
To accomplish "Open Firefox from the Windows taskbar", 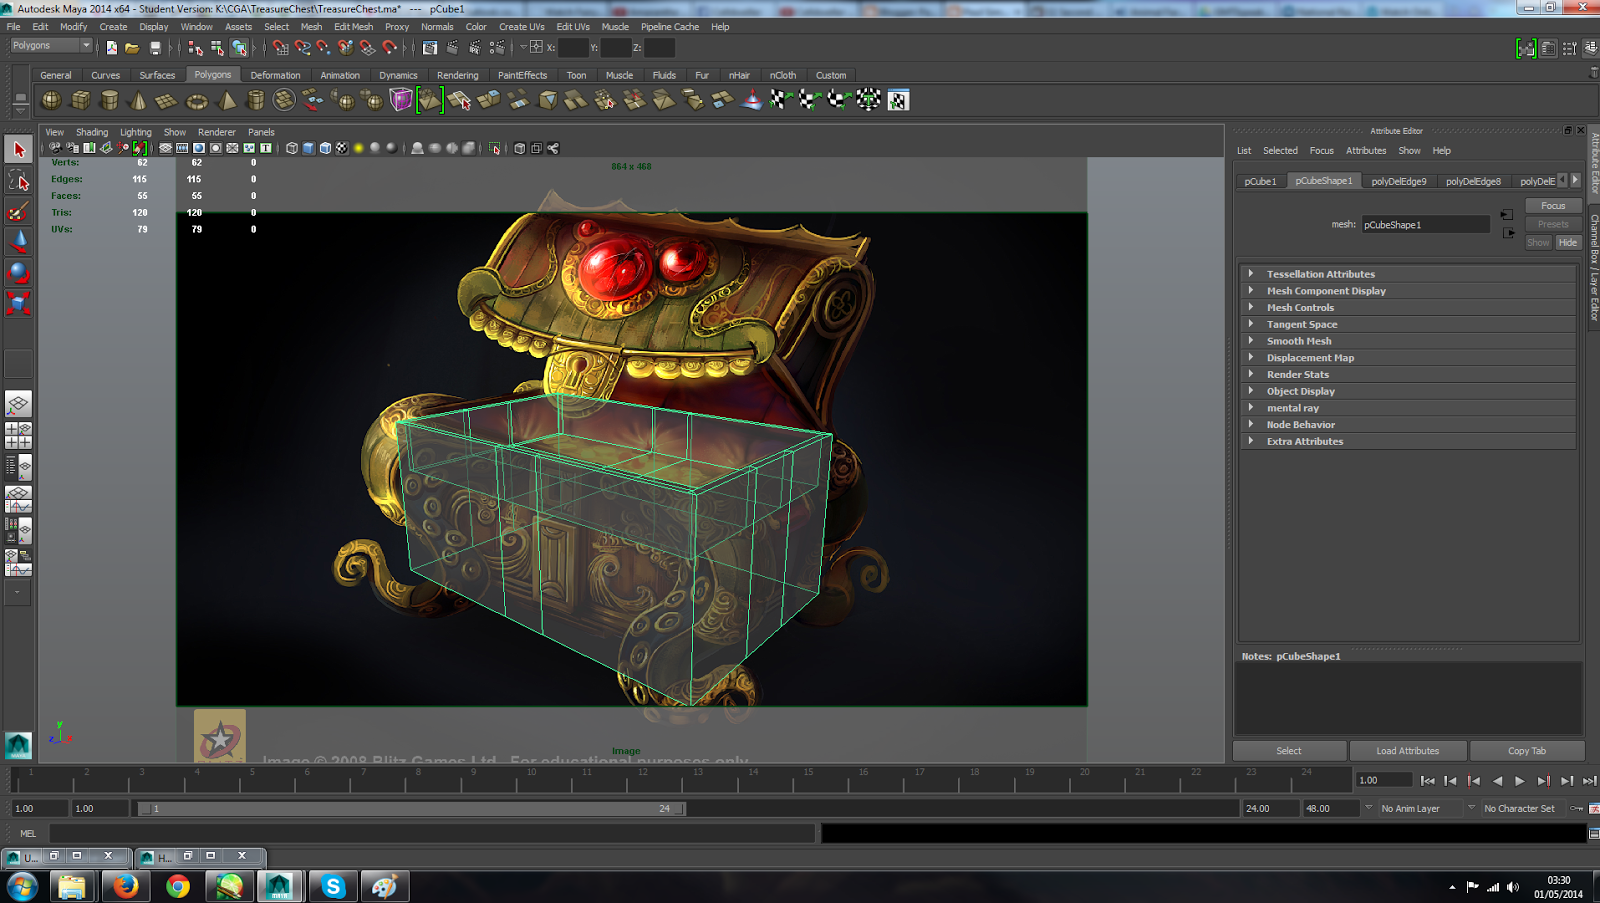I will 125,886.
